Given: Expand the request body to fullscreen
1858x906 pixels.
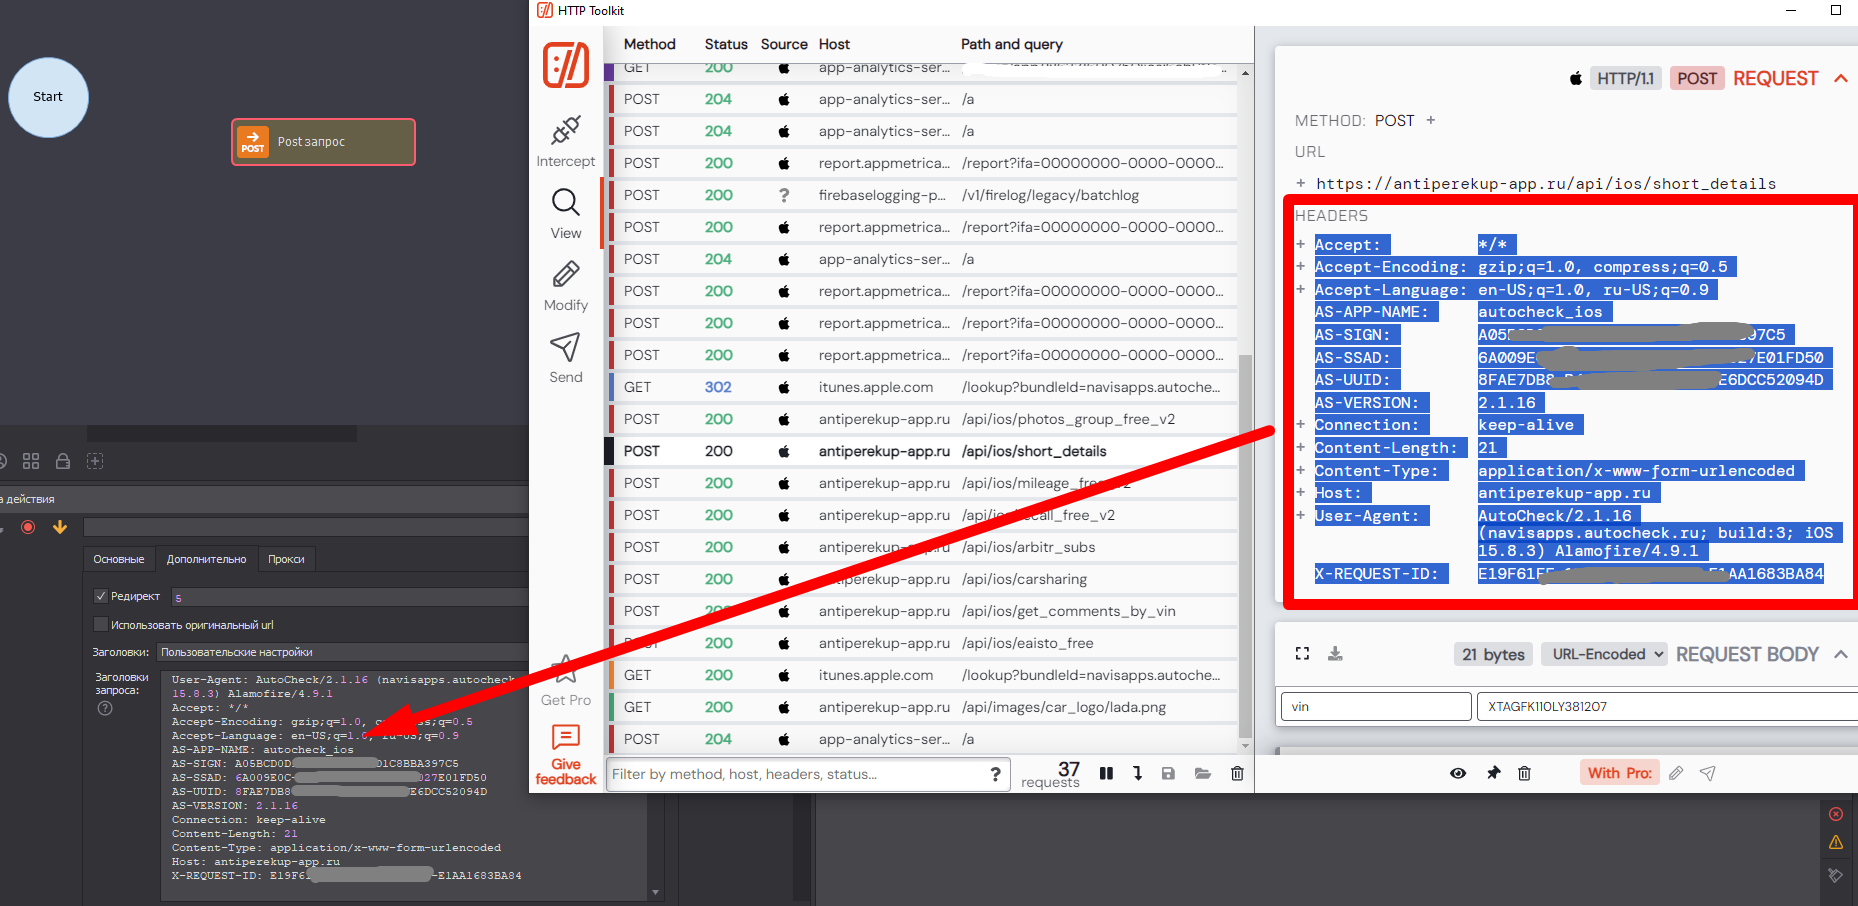Looking at the screenshot, I should pyautogui.click(x=1302, y=653).
